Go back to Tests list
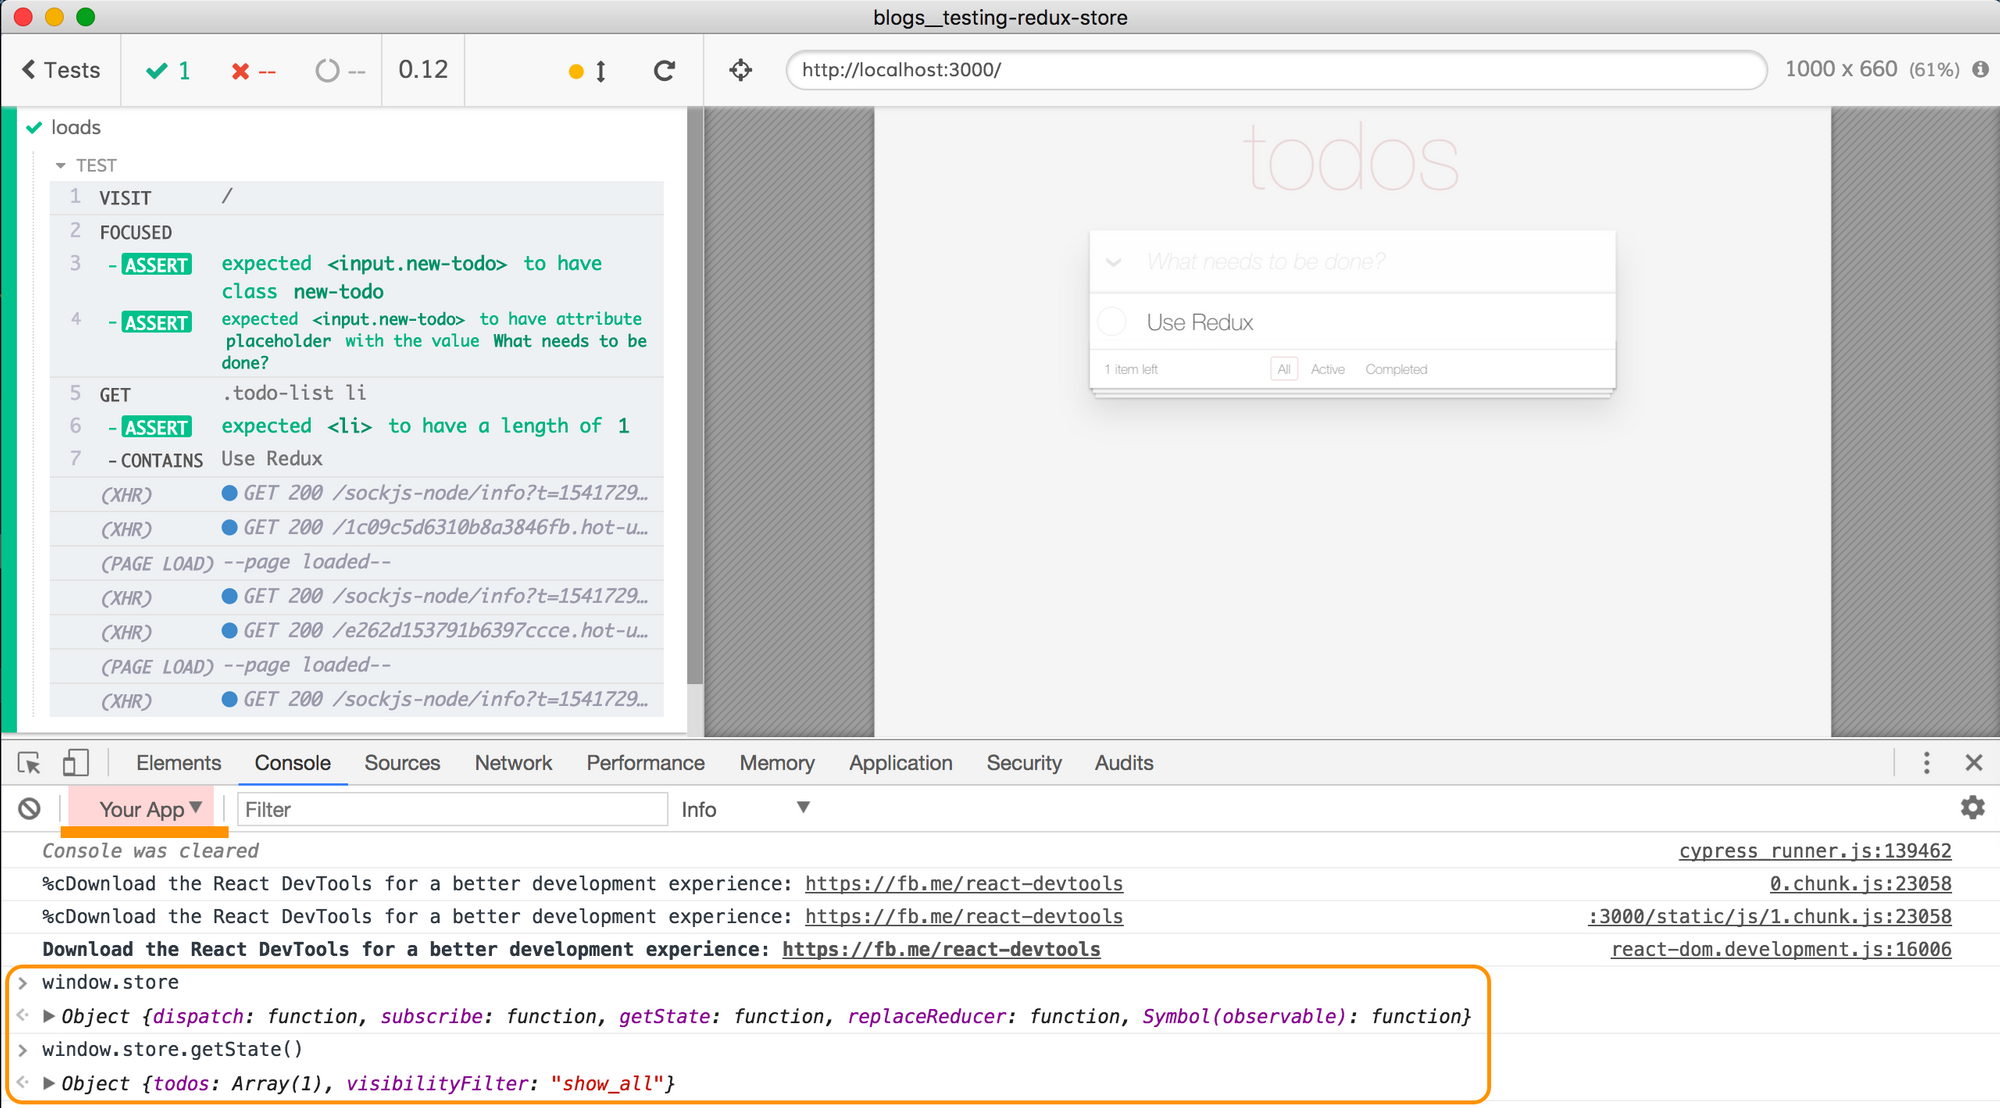Viewport: 2000px width, 1108px height. 61,70
